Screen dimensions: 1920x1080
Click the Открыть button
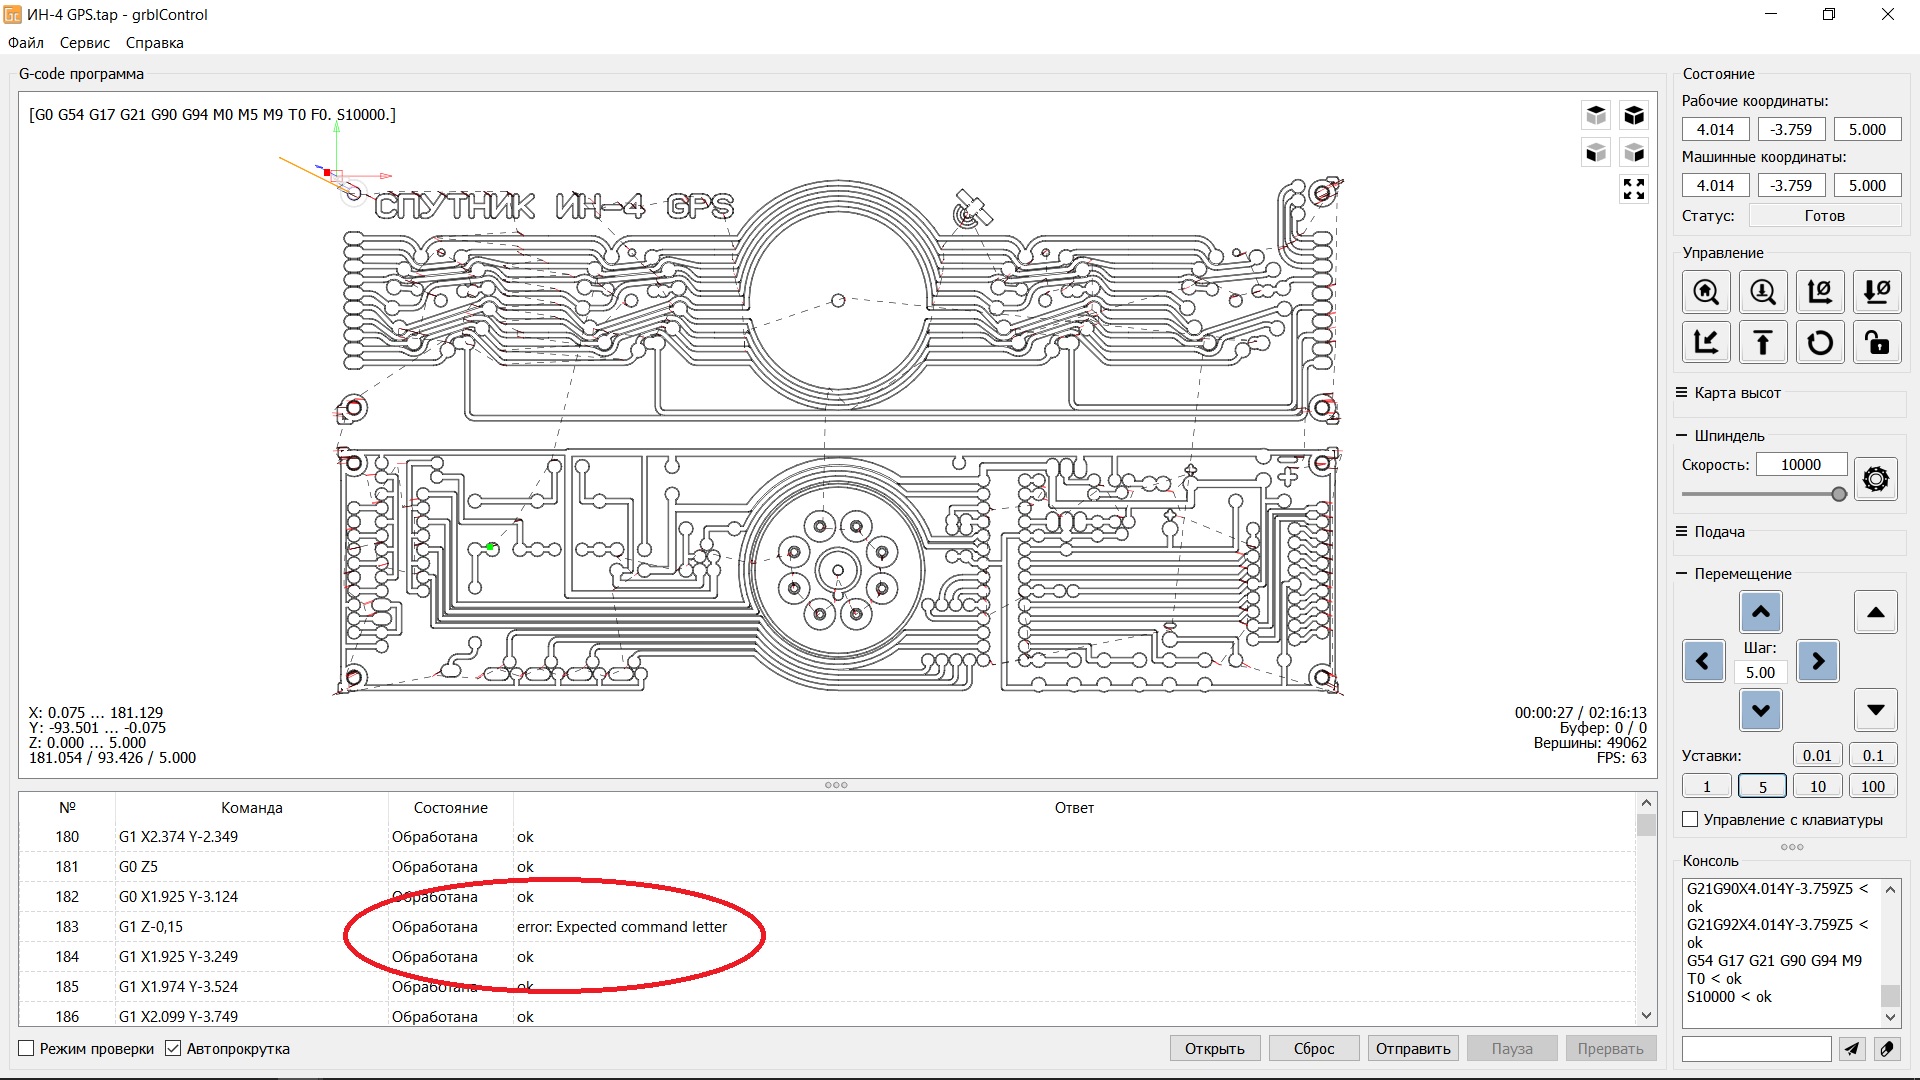coord(1214,1048)
